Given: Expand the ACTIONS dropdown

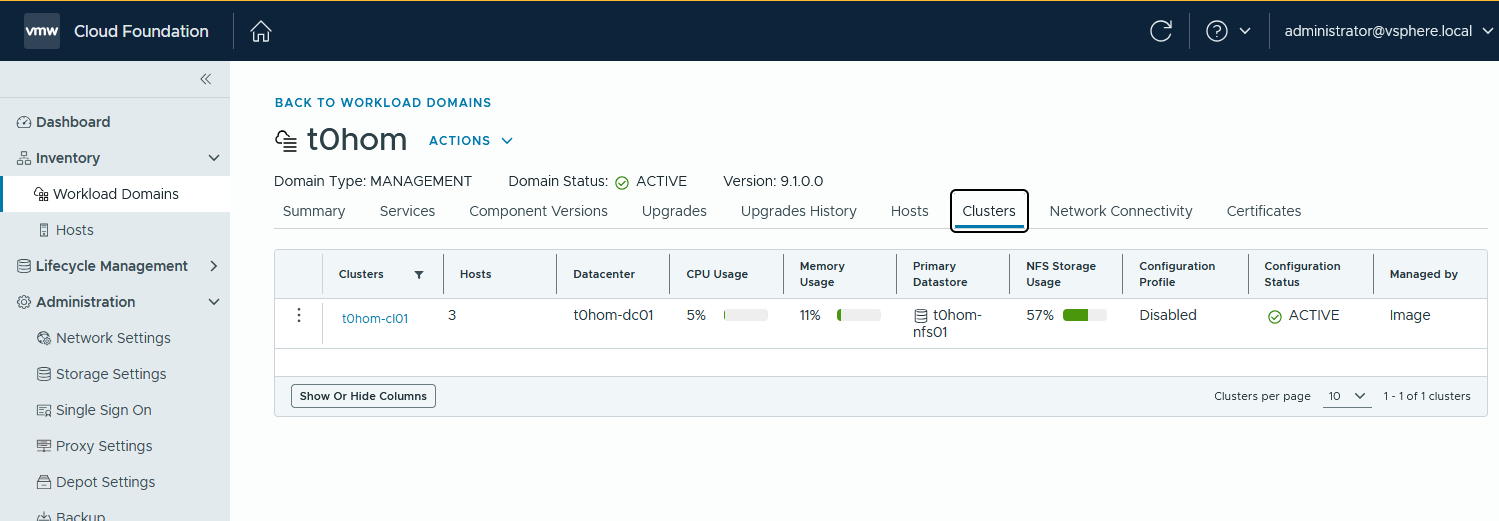Looking at the screenshot, I should (x=471, y=141).
